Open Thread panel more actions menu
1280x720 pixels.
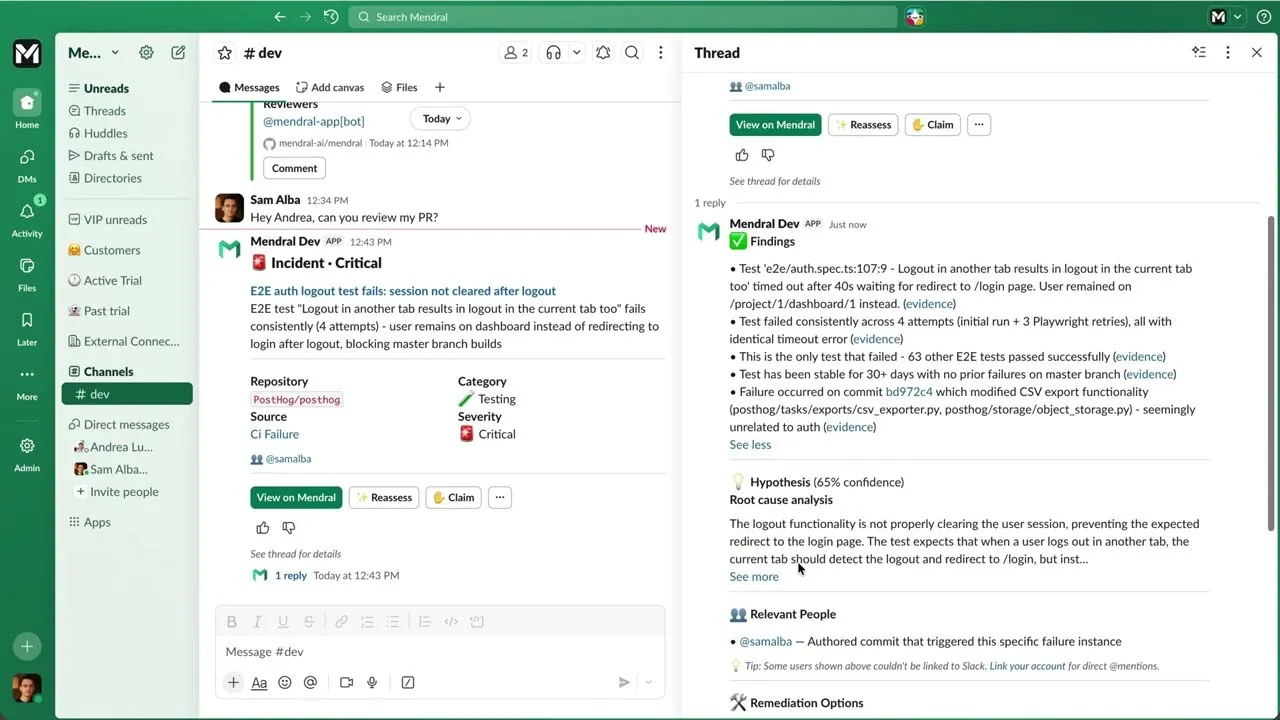[1228, 53]
